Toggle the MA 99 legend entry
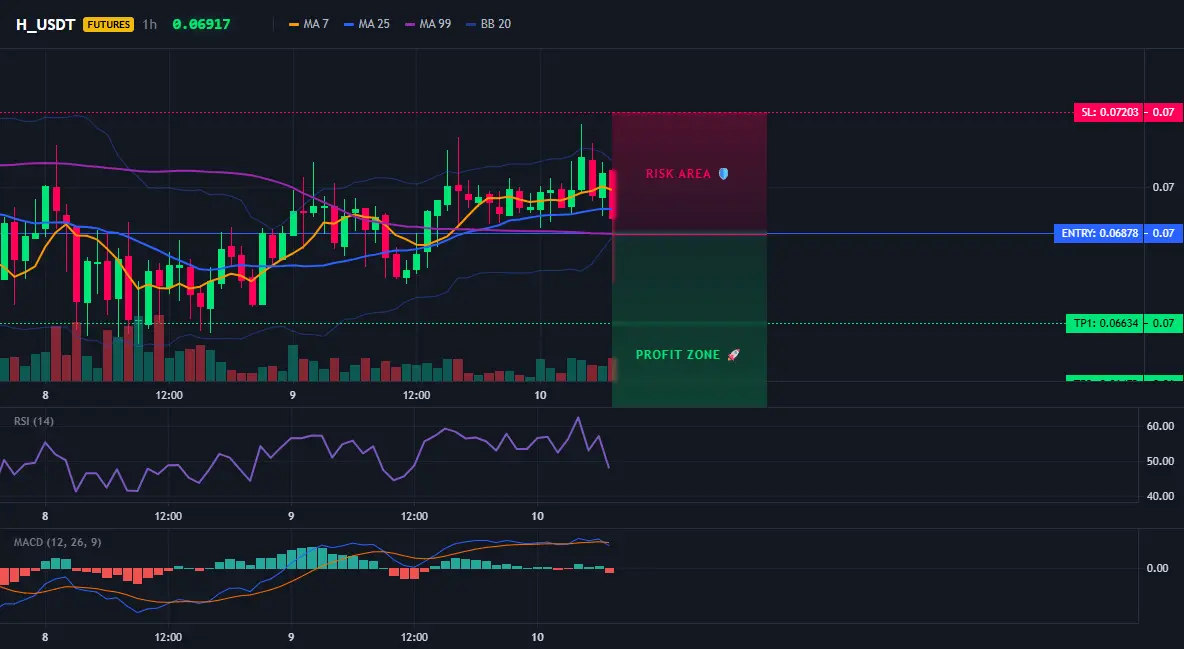Screen dimensions: 1184x649 pos(428,24)
